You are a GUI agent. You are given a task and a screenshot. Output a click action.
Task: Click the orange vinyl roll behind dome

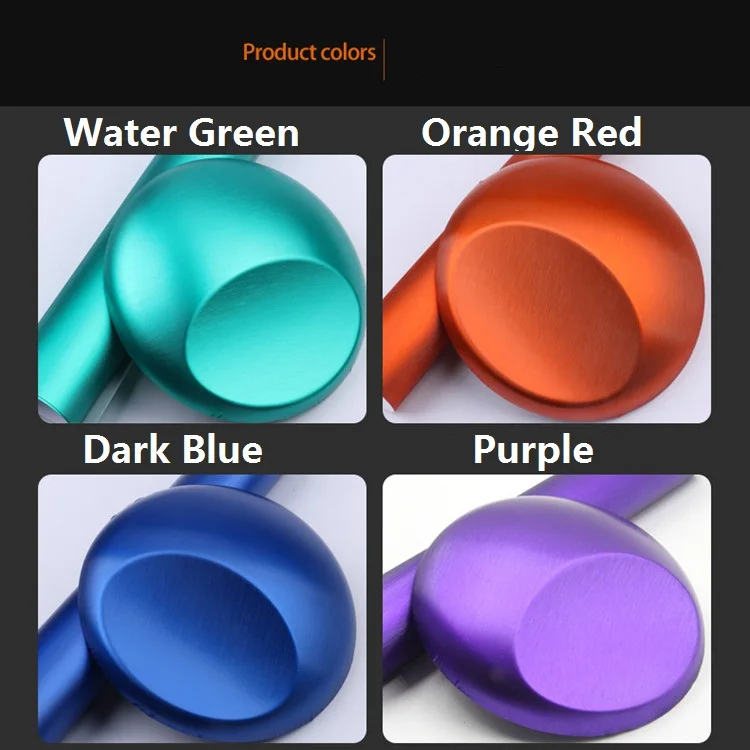(x=411, y=330)
